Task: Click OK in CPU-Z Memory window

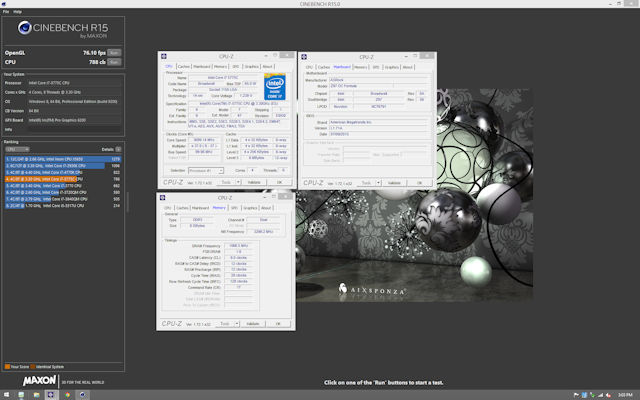Action: click(x=278, y=324)
